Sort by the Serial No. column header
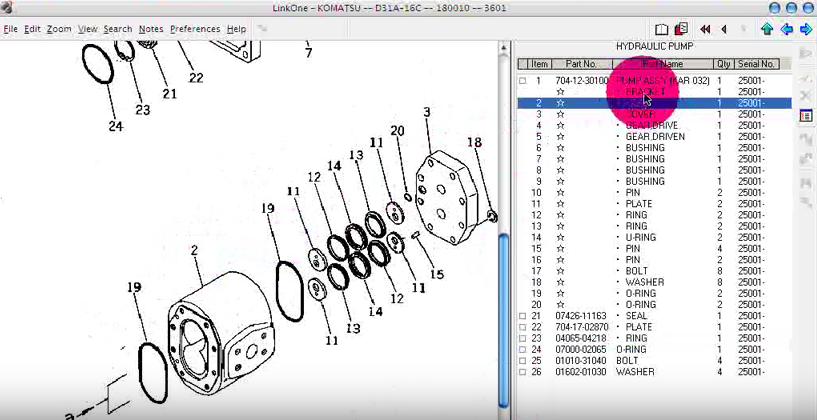 (x=757, y=64)
